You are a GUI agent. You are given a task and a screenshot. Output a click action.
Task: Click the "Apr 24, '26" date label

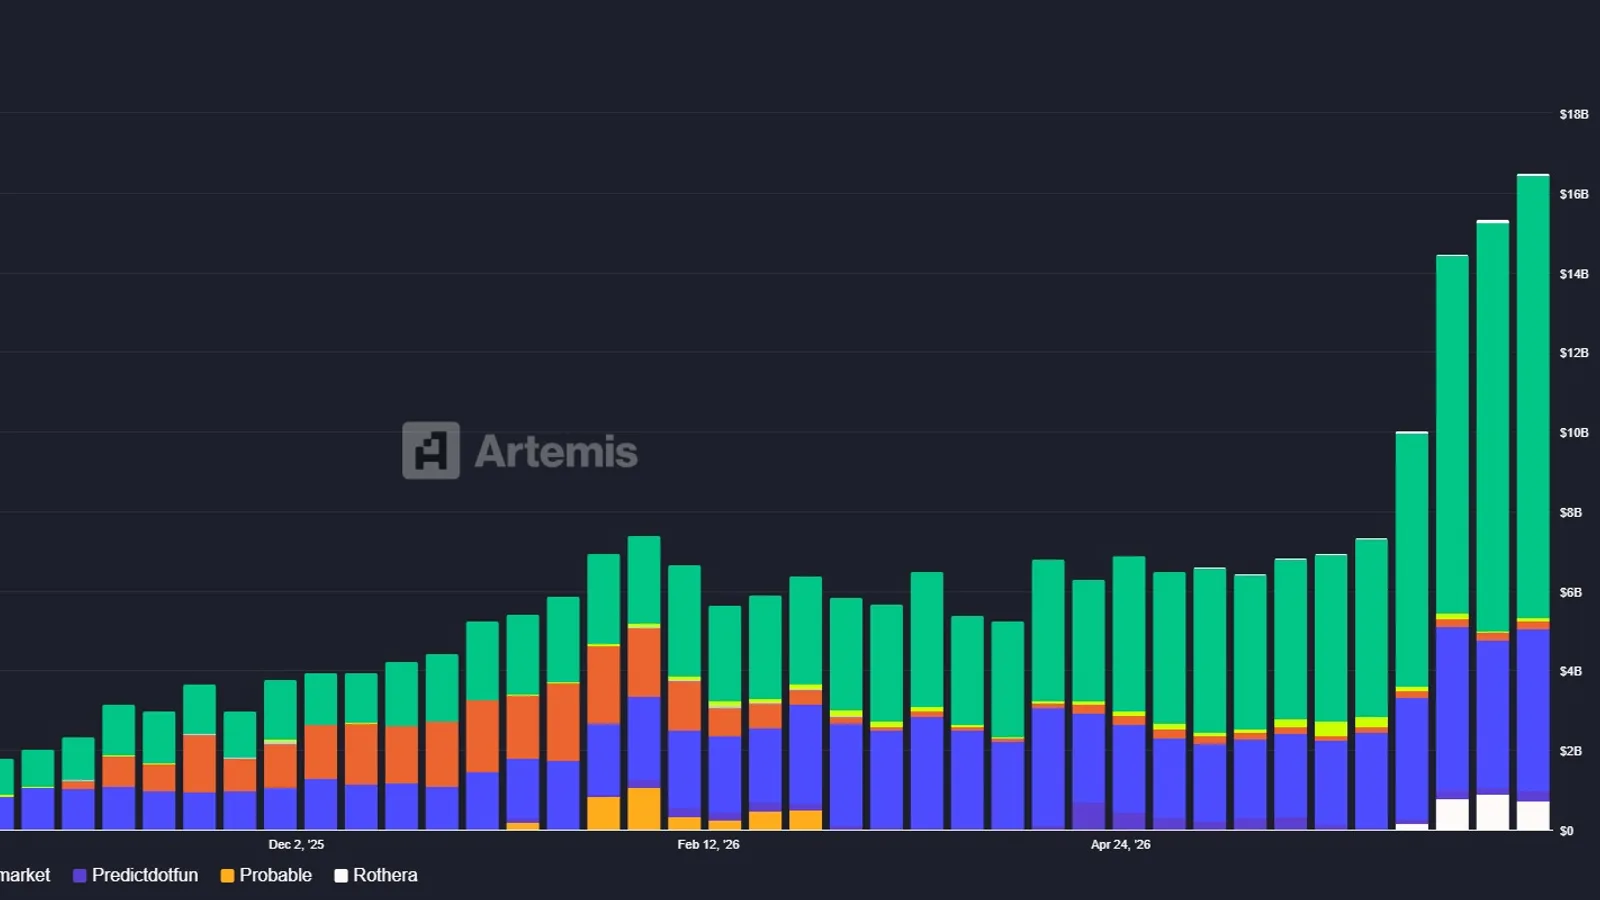pos(1120,845)
